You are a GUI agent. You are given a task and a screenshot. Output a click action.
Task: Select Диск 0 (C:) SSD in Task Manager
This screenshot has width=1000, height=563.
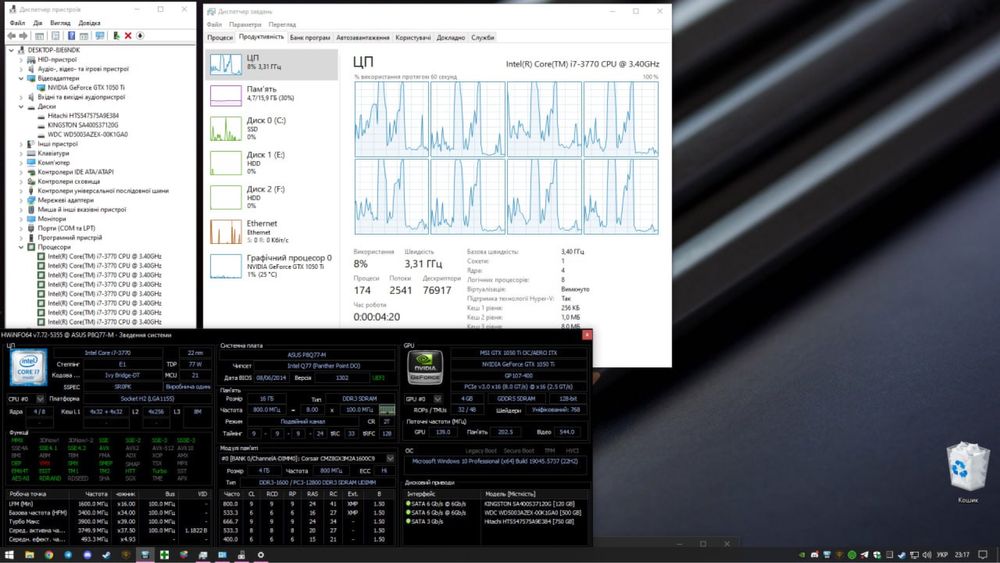[x=272, y=128]
